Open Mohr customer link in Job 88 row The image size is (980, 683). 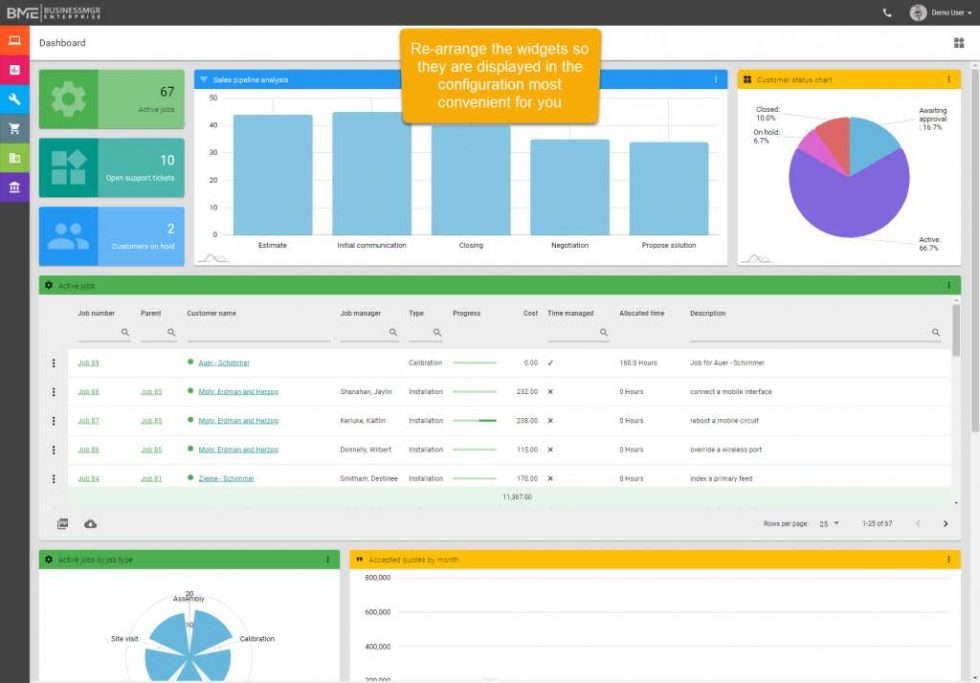tap(238, 392)
